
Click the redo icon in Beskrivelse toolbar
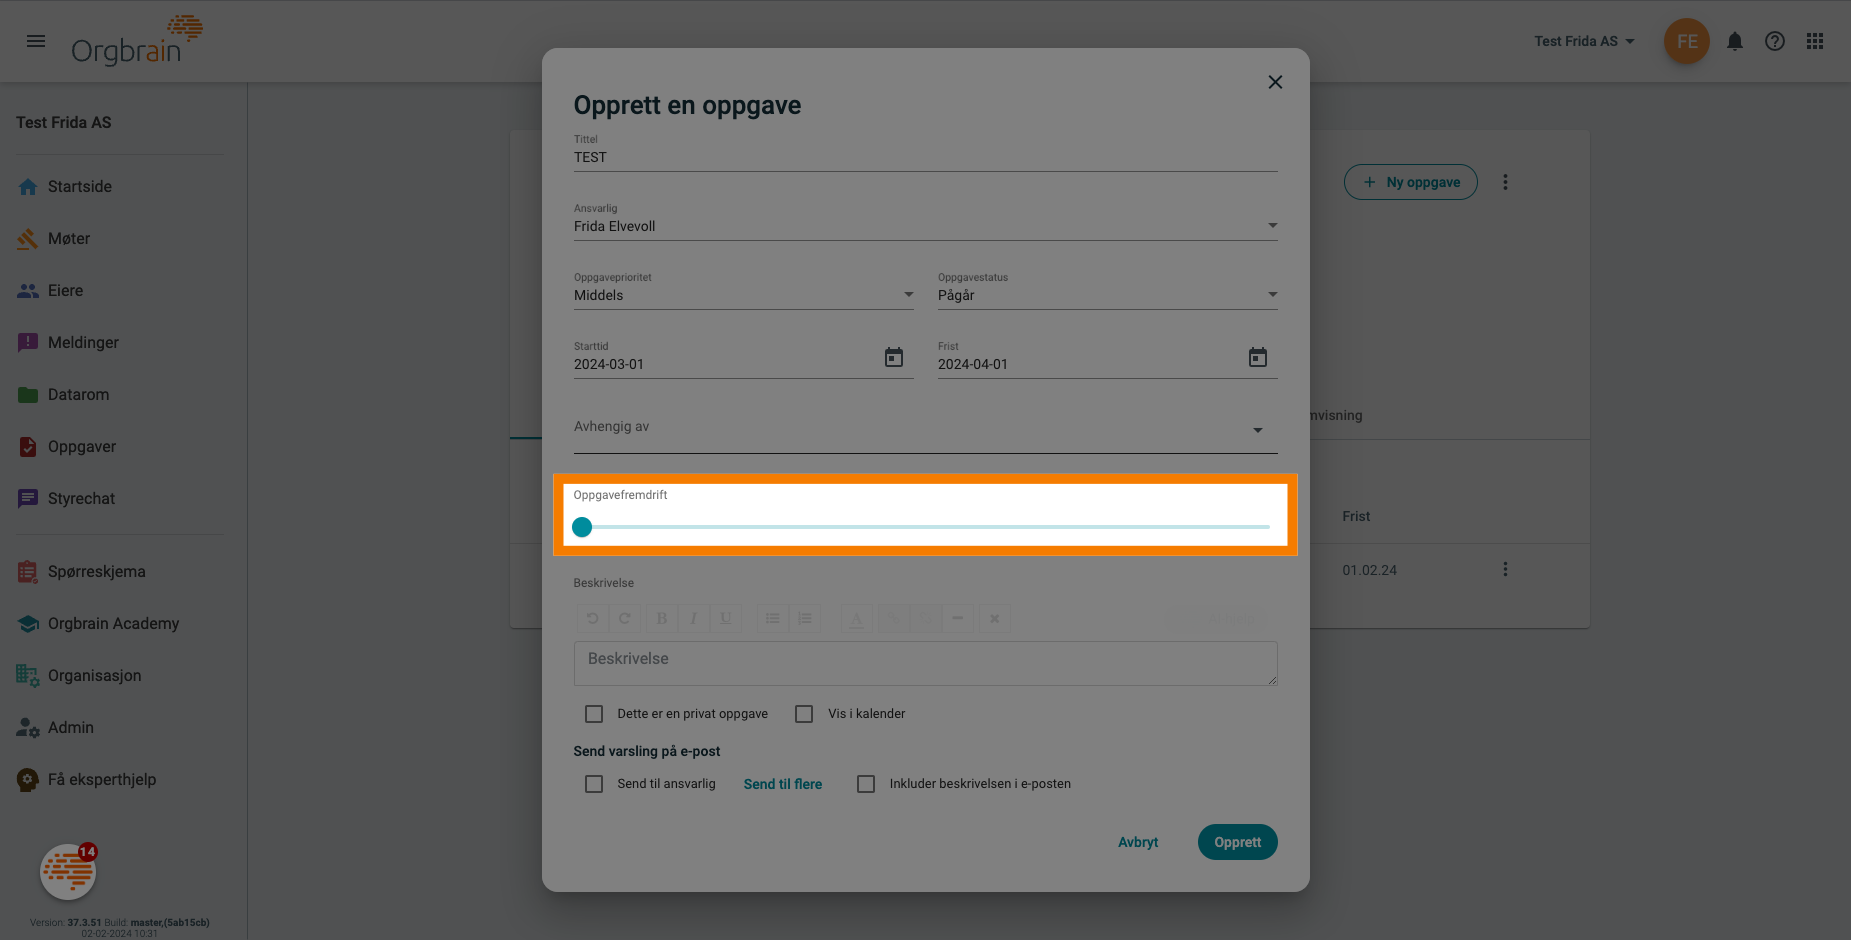click(x=624, y=618)
